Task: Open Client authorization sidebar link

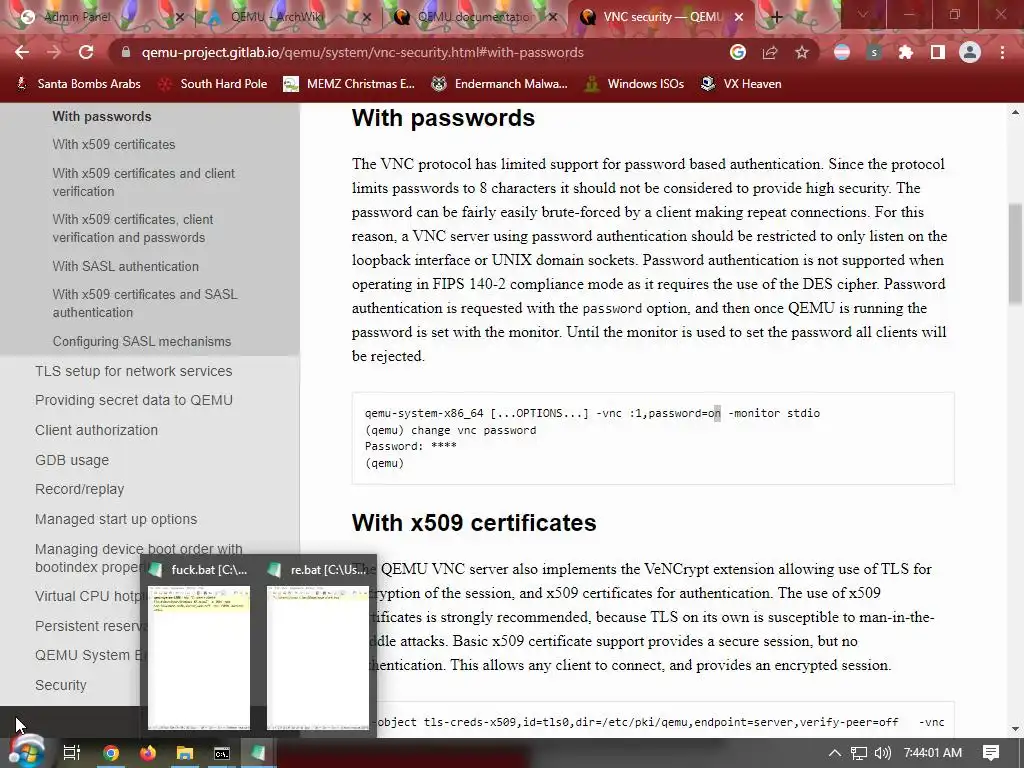Action: (96, 430)
